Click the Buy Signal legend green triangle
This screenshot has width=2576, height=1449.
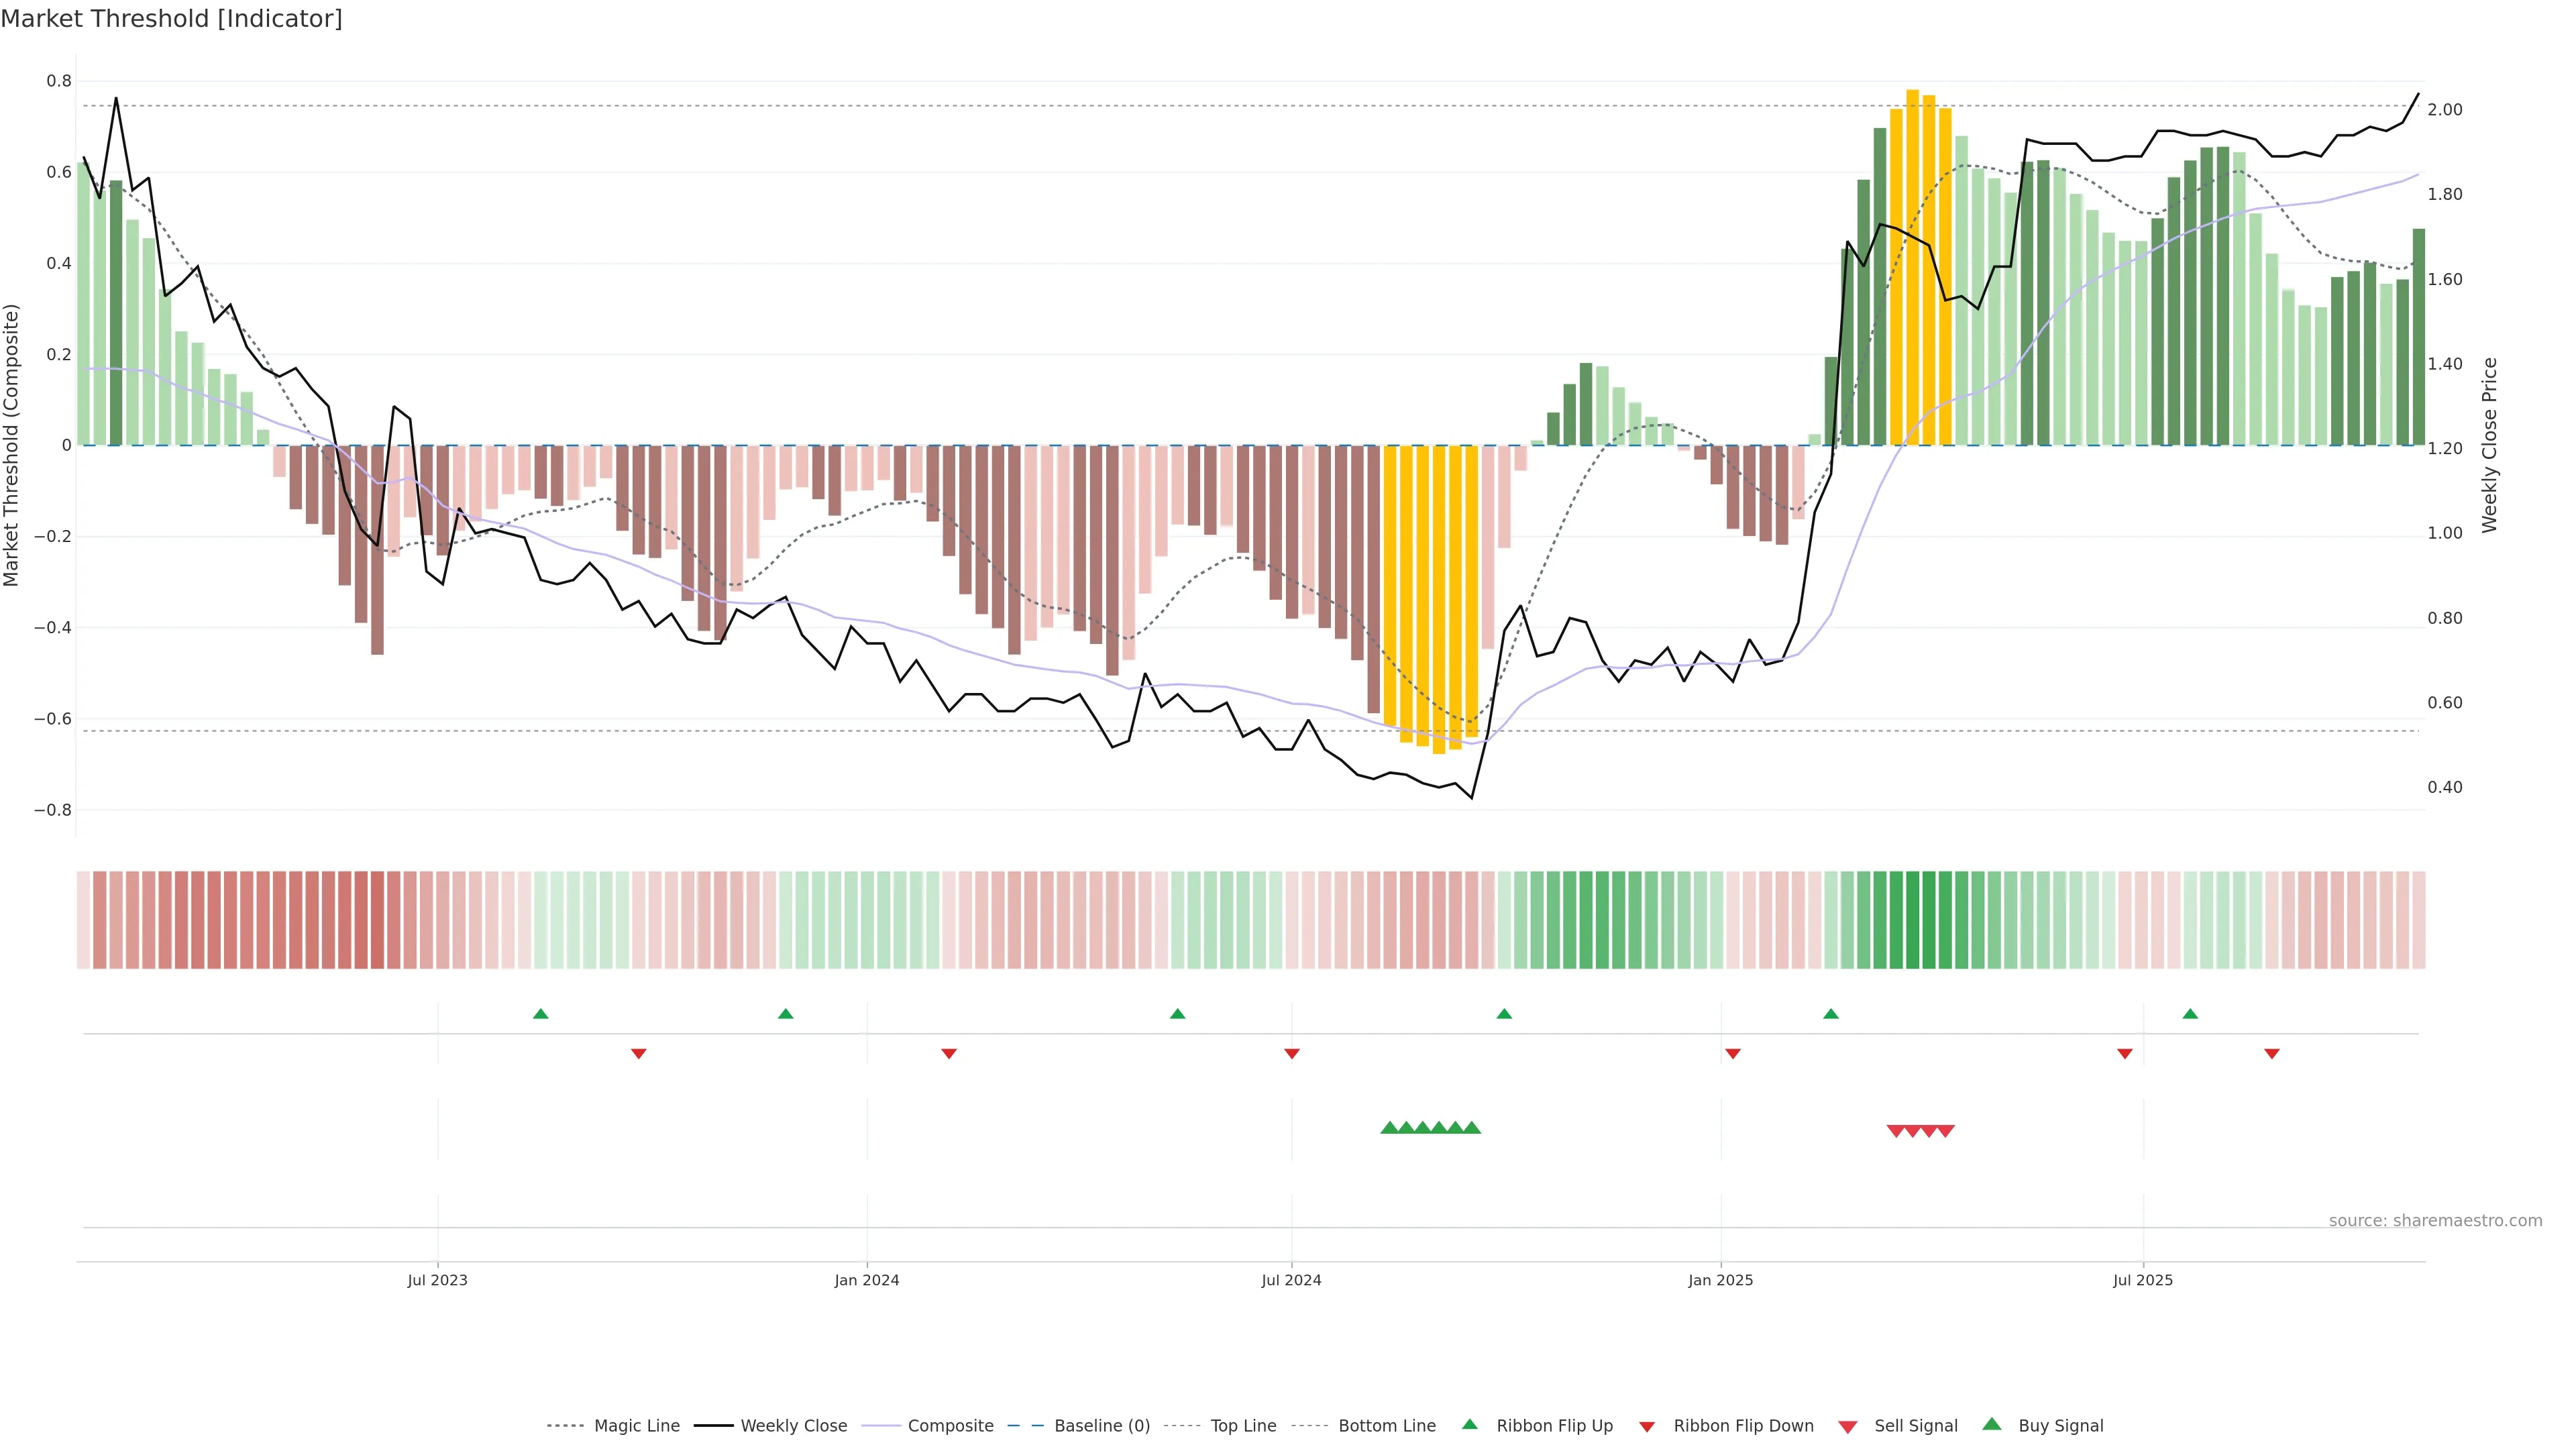coord(1991,1424)
